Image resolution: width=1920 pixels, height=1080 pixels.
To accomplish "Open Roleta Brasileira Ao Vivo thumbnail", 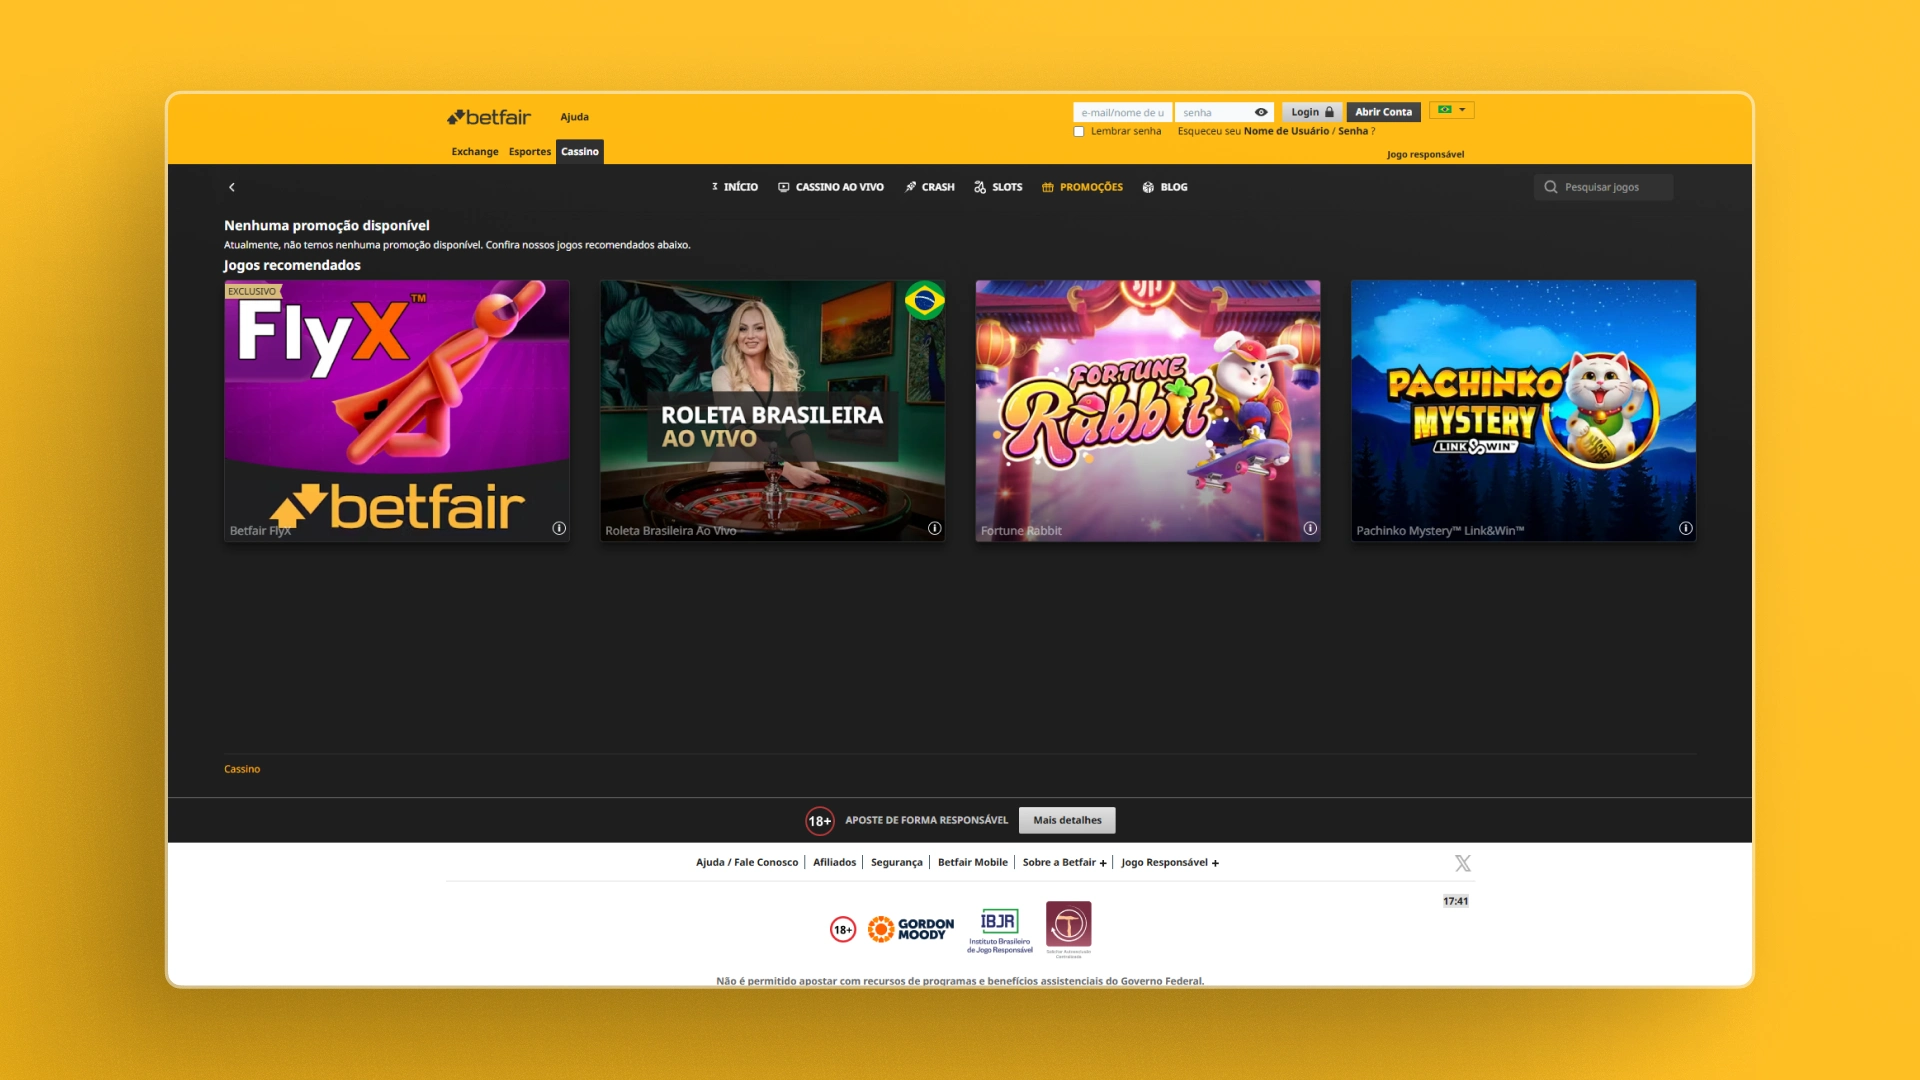I will tap(772, 411).
